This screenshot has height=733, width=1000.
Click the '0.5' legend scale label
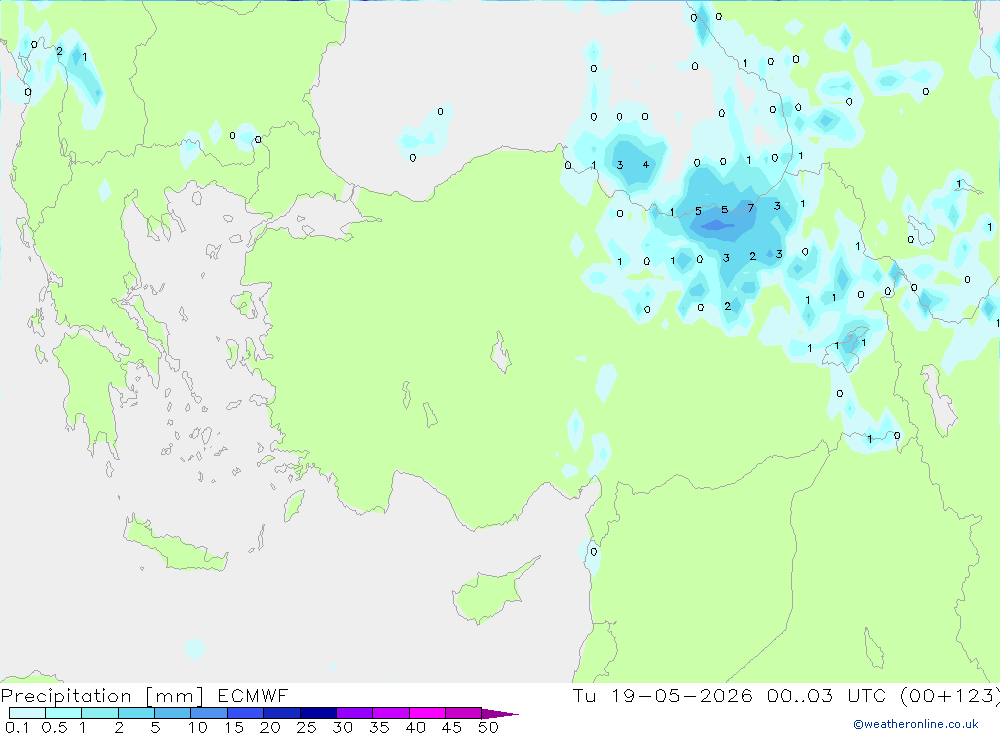coord(54,727)
